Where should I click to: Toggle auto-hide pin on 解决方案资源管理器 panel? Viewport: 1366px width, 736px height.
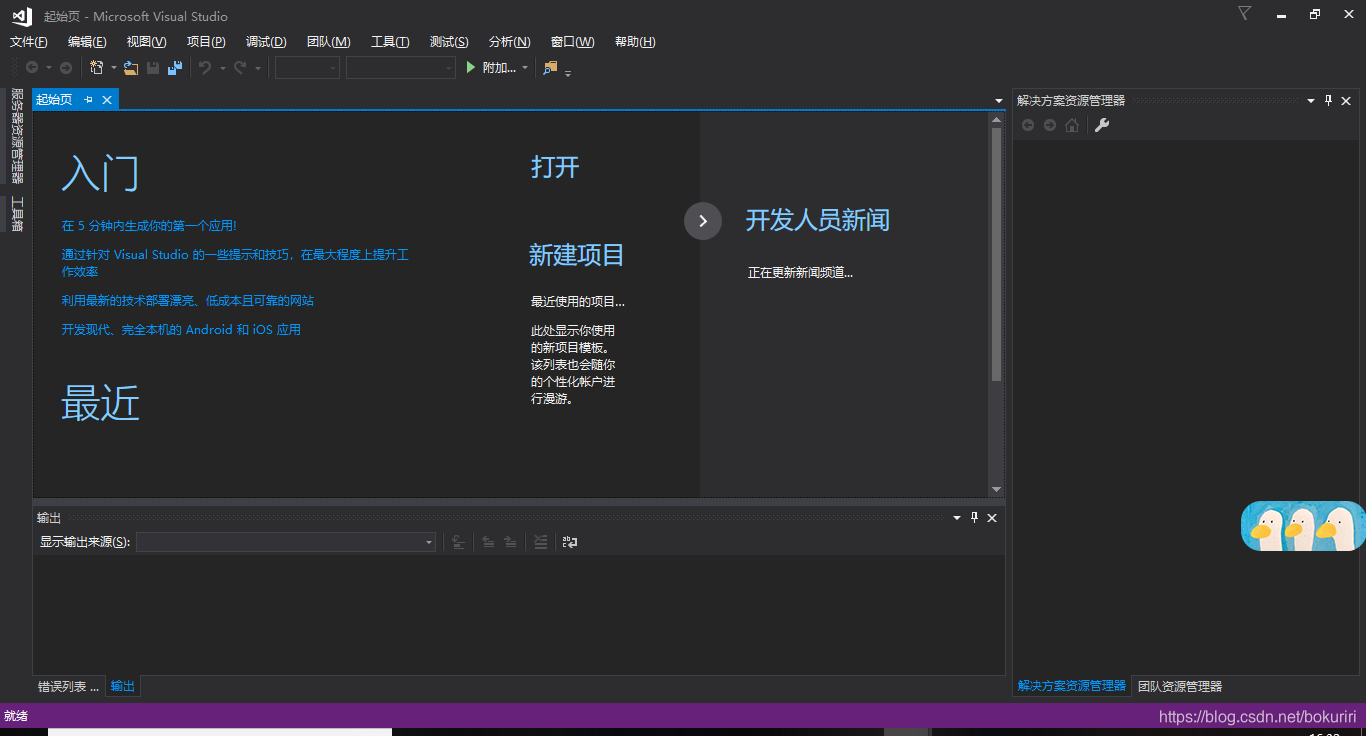(1329, 101)
